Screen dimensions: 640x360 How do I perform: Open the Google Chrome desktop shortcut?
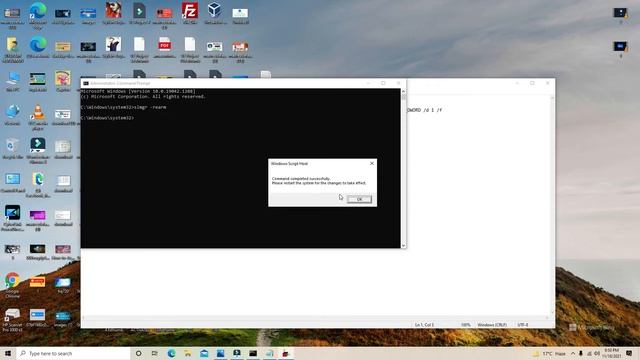[12, 285]
